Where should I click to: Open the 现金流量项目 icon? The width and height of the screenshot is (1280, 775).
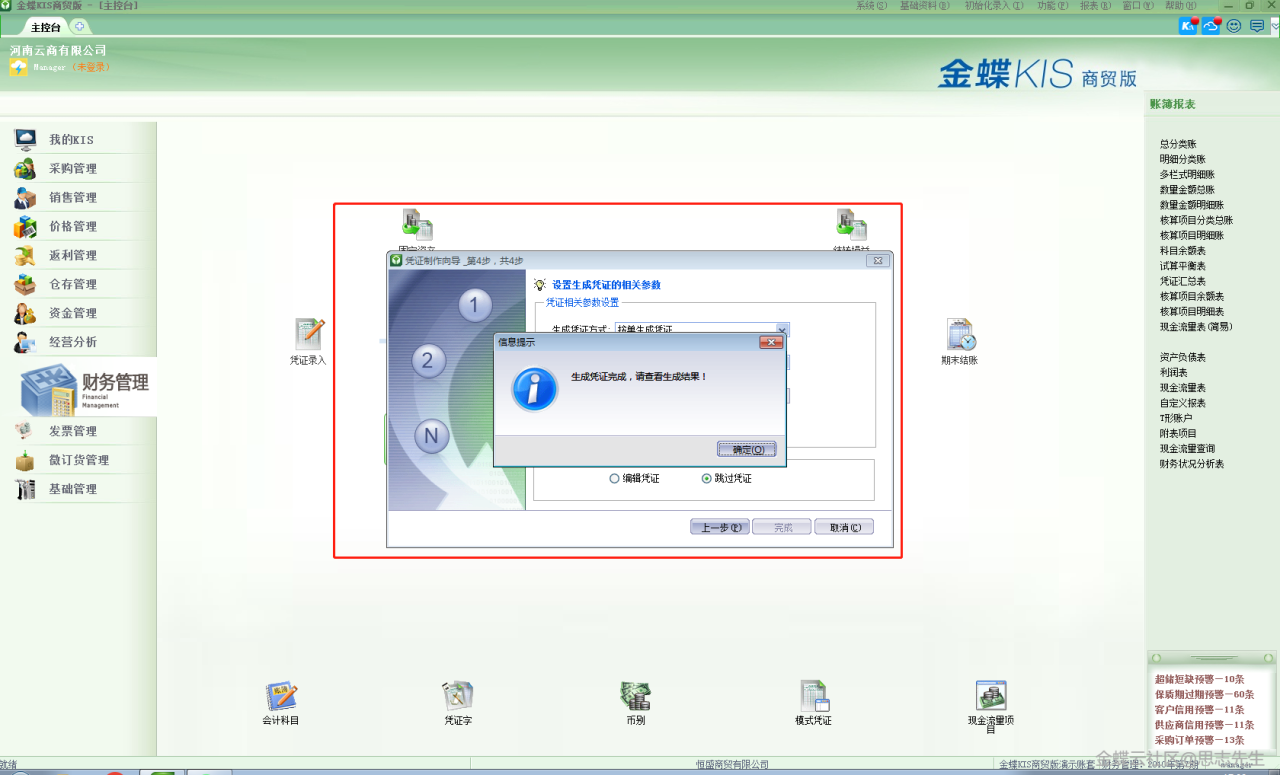990,696
